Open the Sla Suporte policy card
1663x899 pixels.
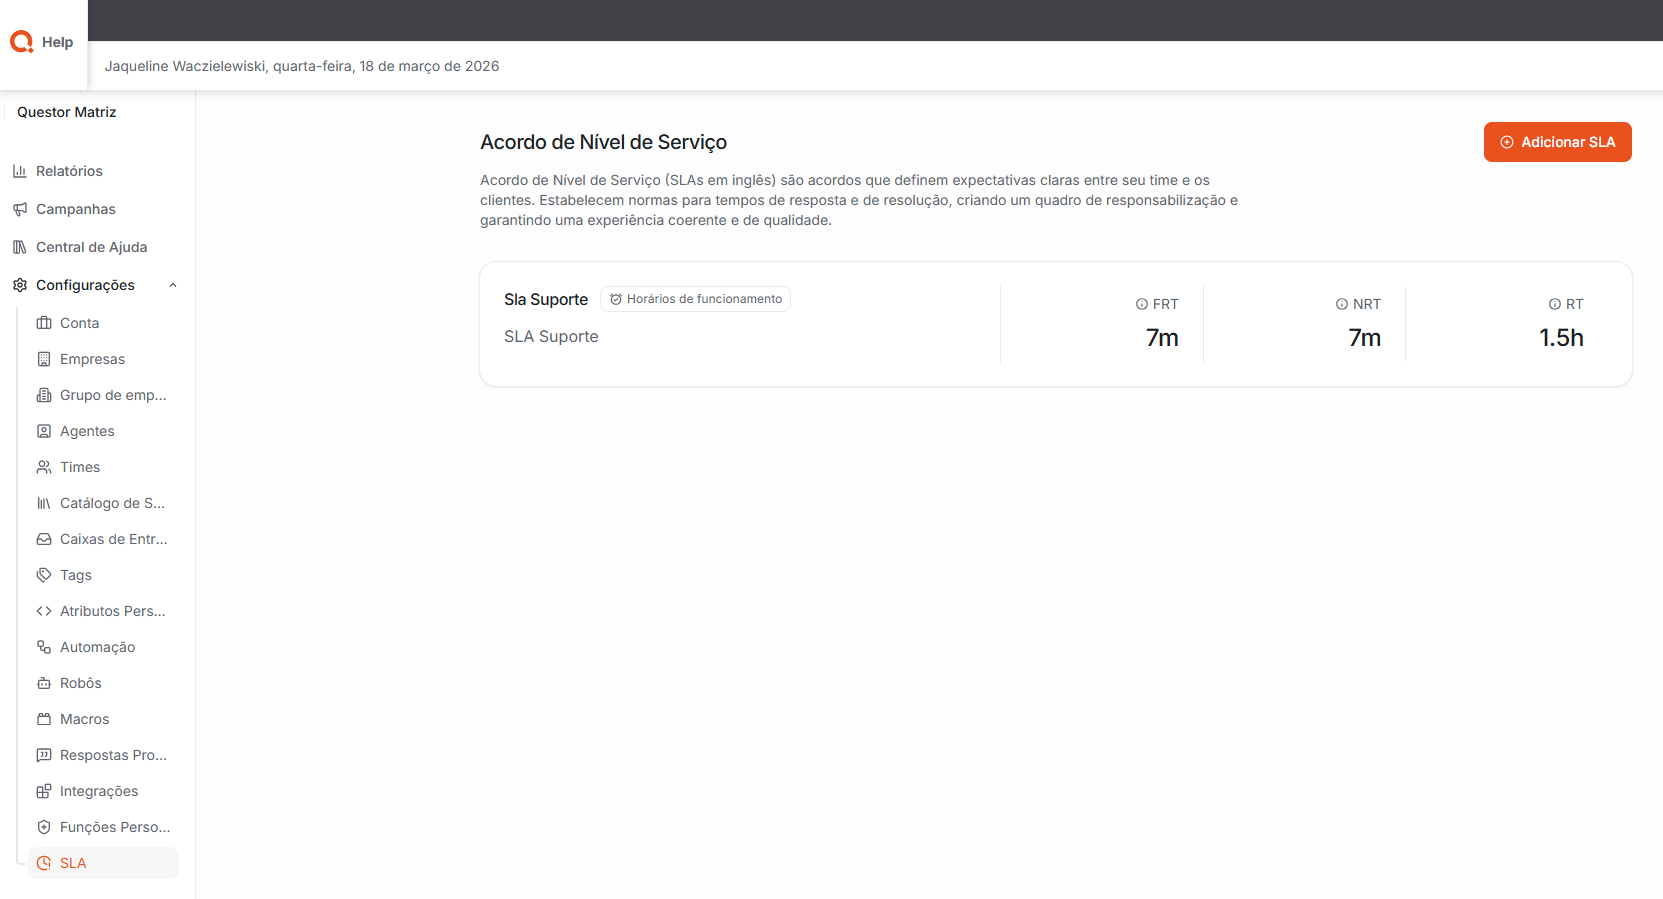click(x=546, y=300)
